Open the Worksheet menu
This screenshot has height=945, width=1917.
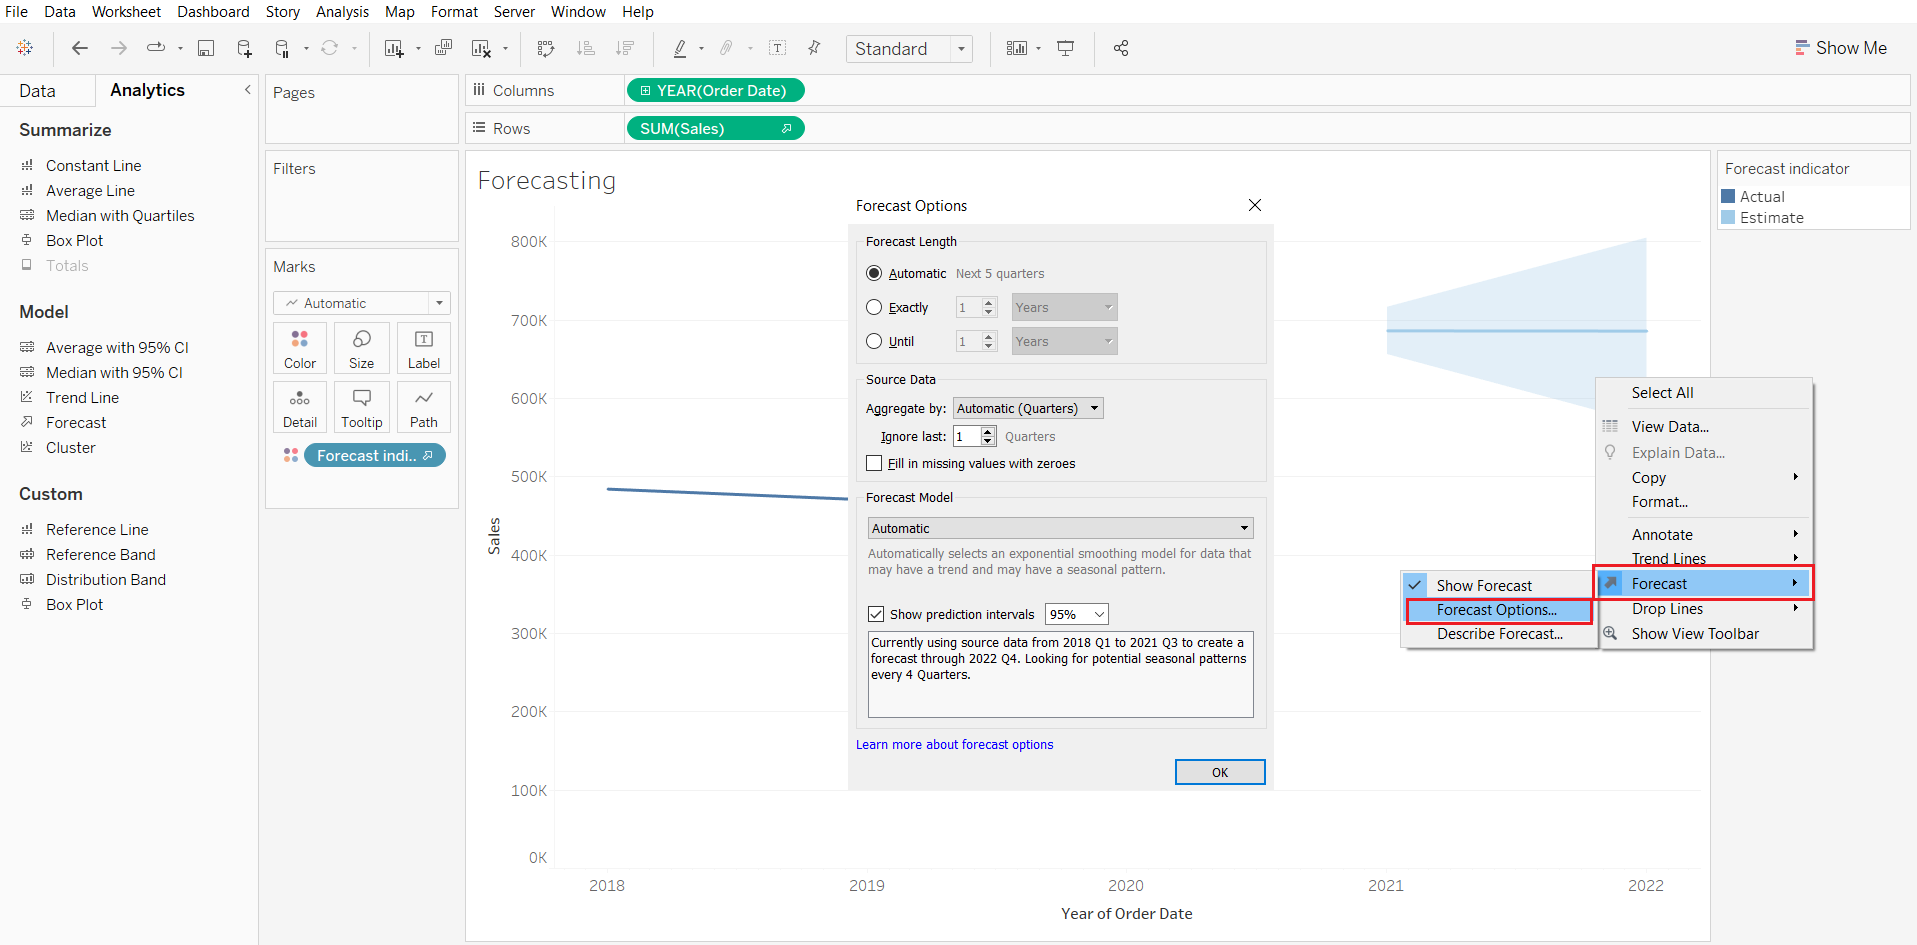coord(126,12)
